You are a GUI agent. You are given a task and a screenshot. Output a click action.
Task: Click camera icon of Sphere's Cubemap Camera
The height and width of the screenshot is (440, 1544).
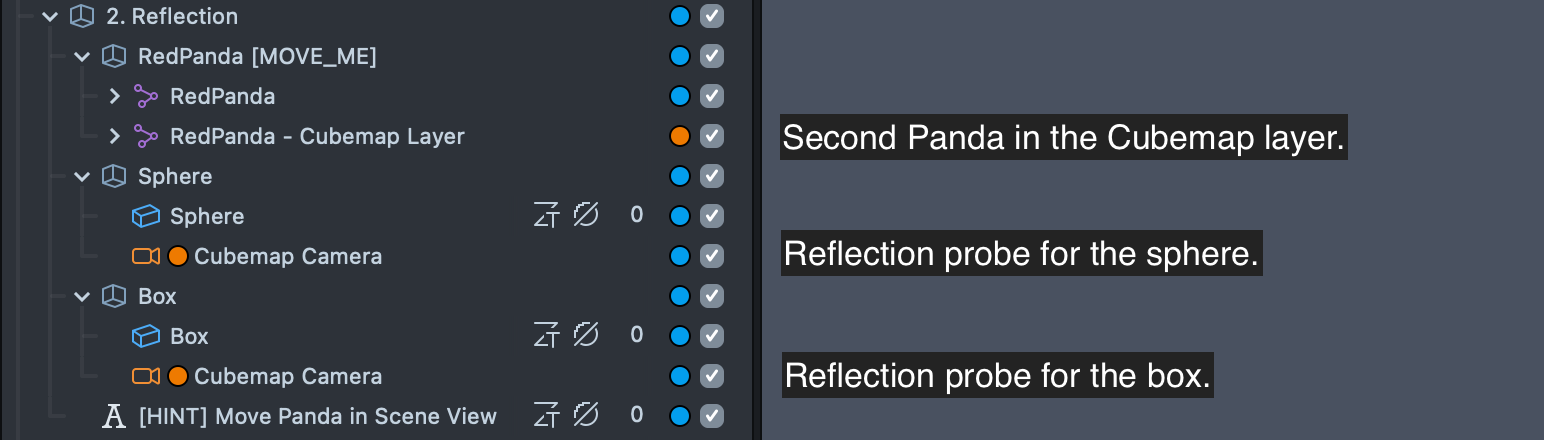[146, 256]
